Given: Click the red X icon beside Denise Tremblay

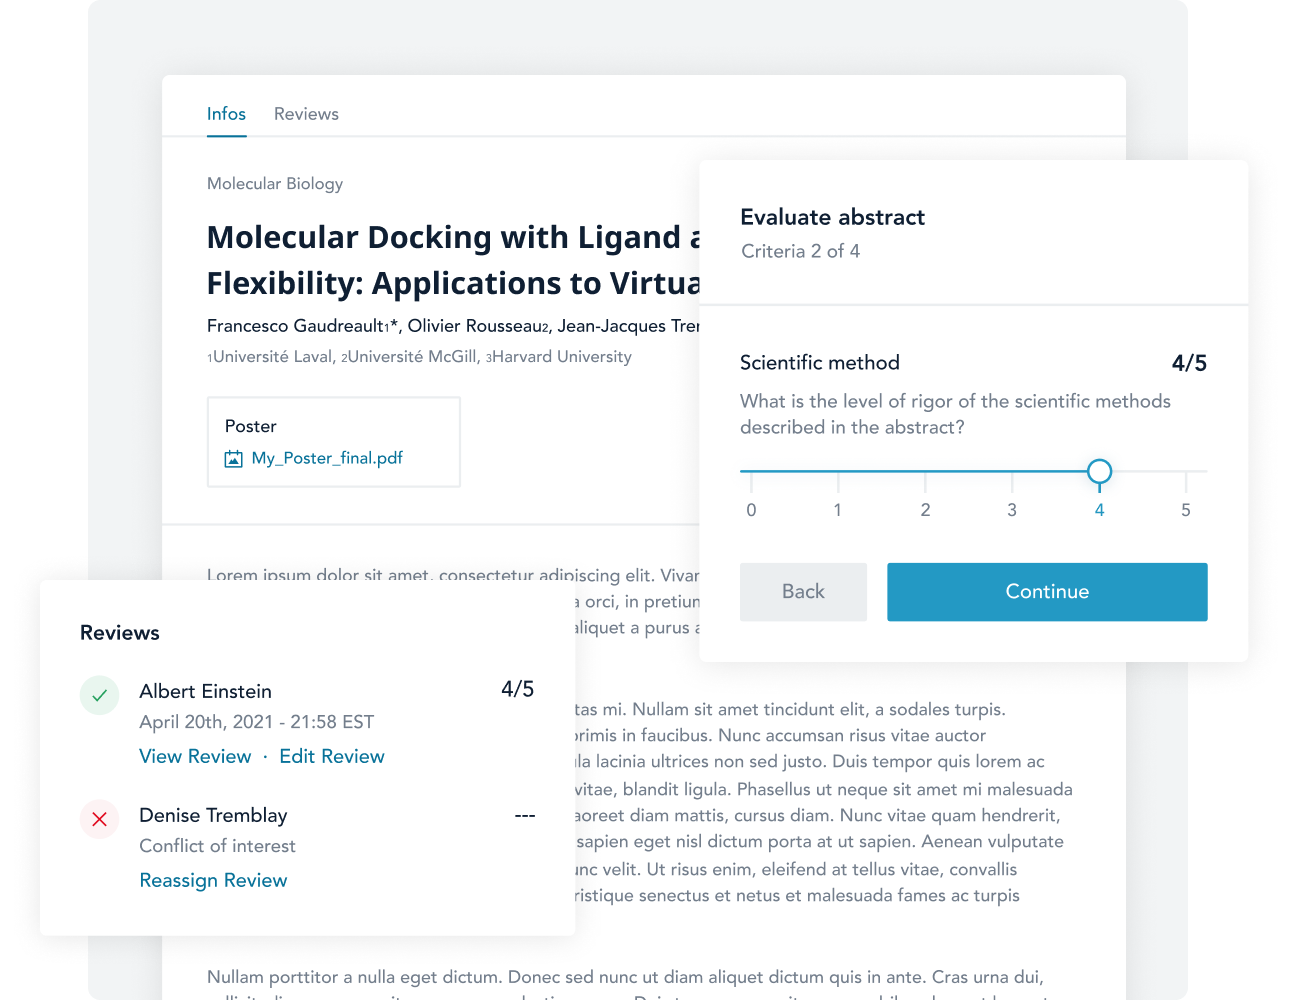Looking at the screenshot, I should (x=99, y=819).
